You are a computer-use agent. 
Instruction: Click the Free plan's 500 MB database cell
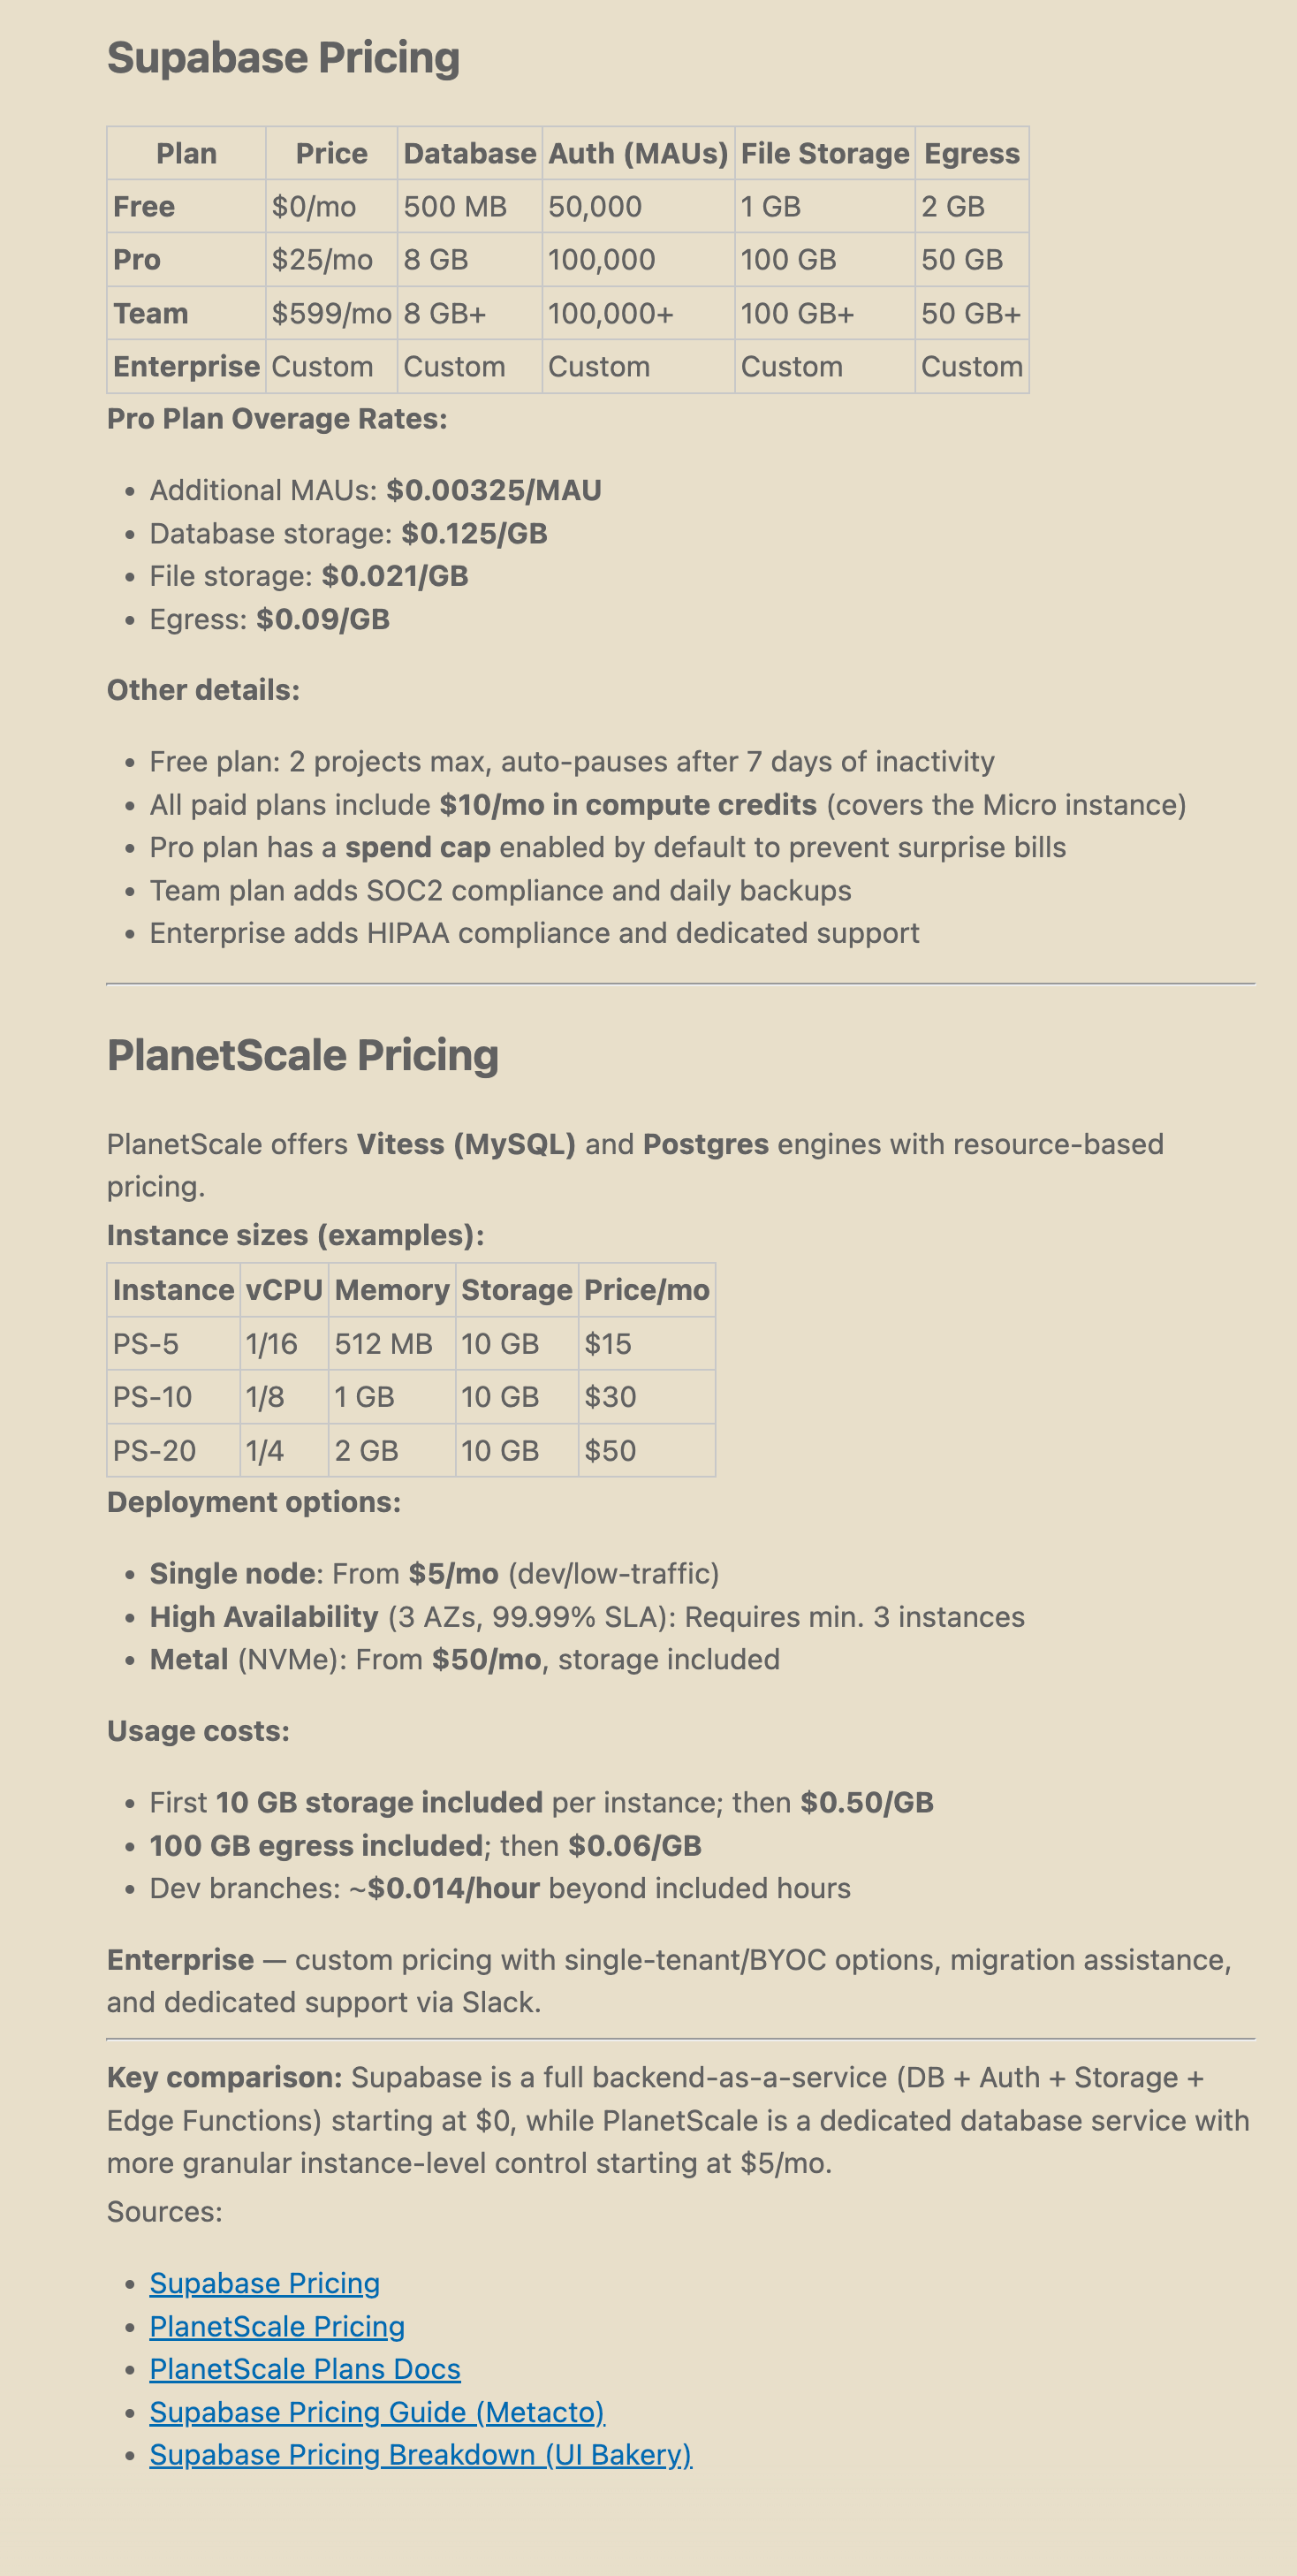pyautogui.click(x=455, y=207)
